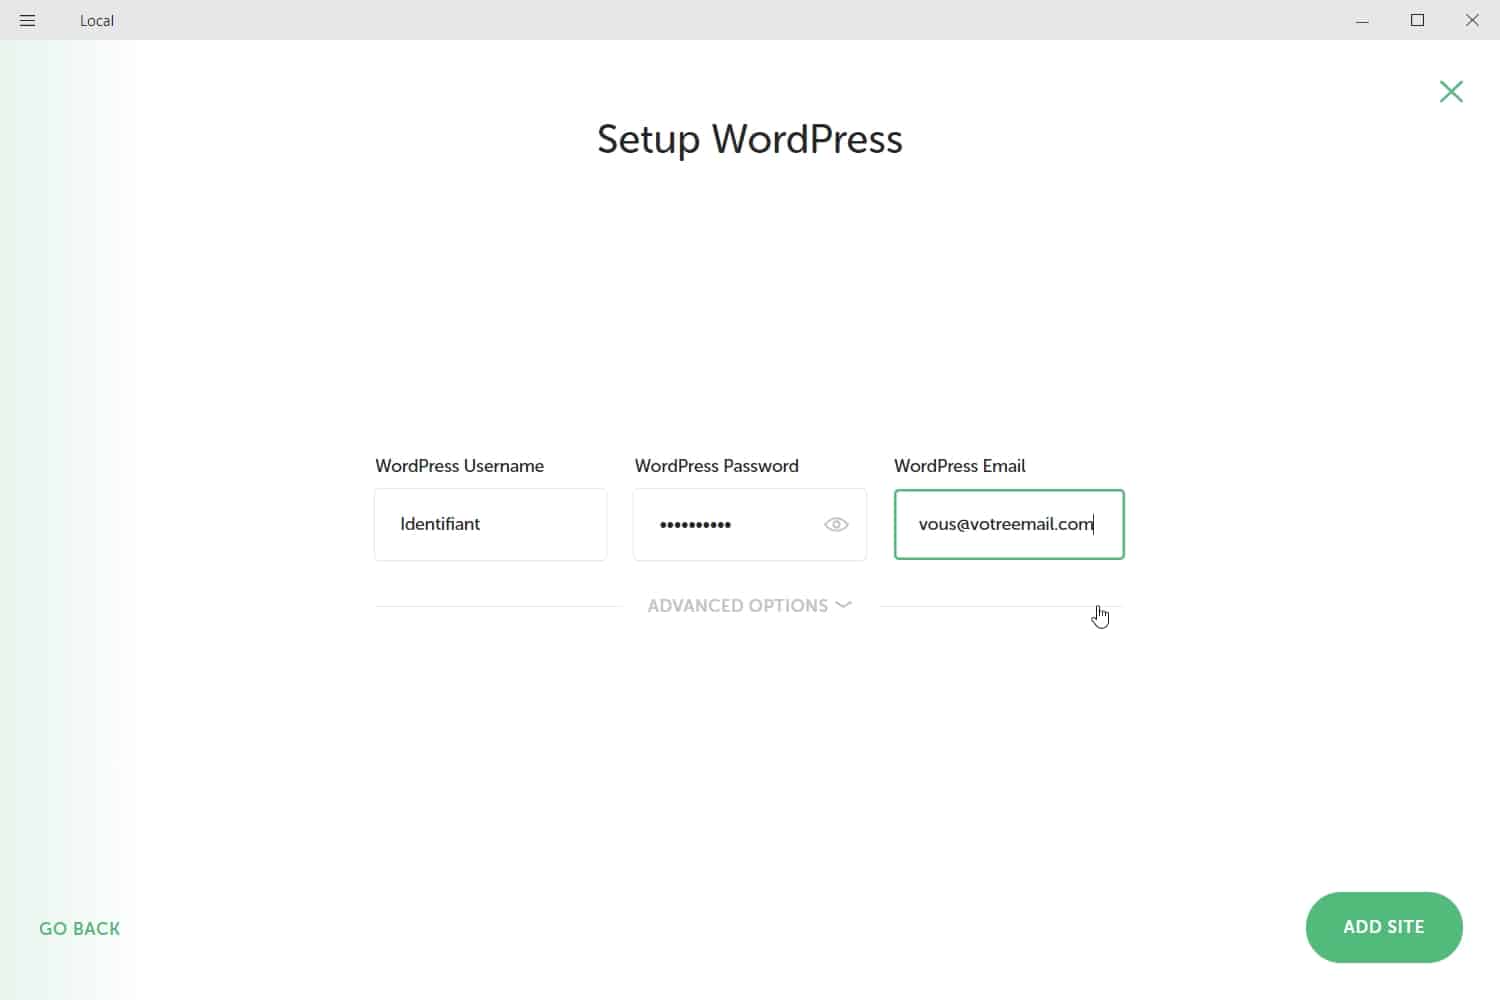Minimize the Local window
The image size is (1500, 1000).
[1362, 20]
